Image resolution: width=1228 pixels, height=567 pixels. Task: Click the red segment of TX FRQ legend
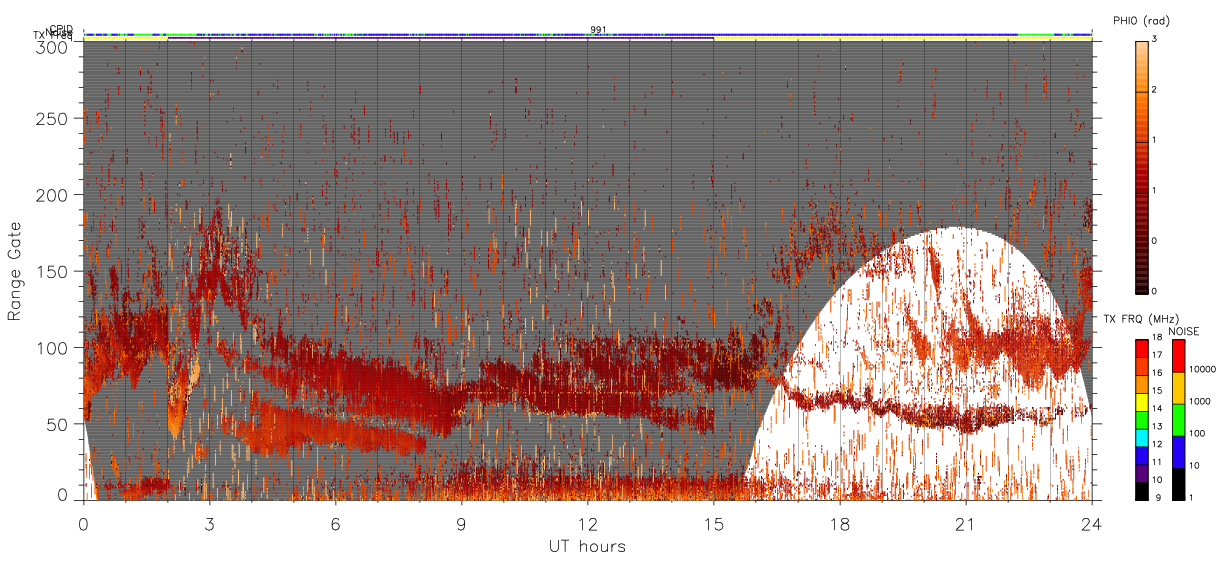pos(1141,349)
